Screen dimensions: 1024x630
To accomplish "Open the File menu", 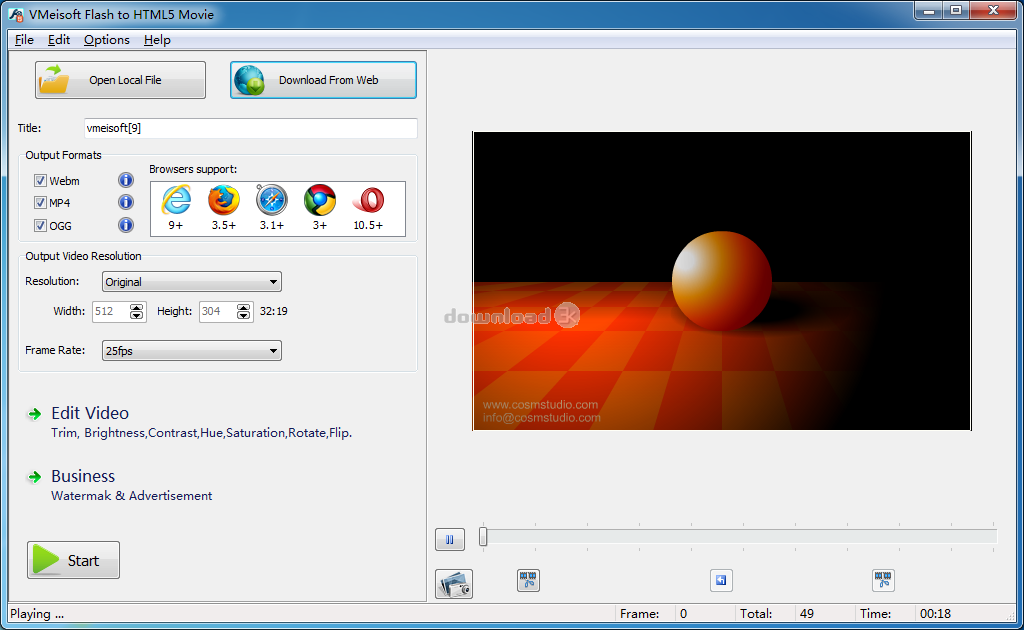I will click(24, 40).
